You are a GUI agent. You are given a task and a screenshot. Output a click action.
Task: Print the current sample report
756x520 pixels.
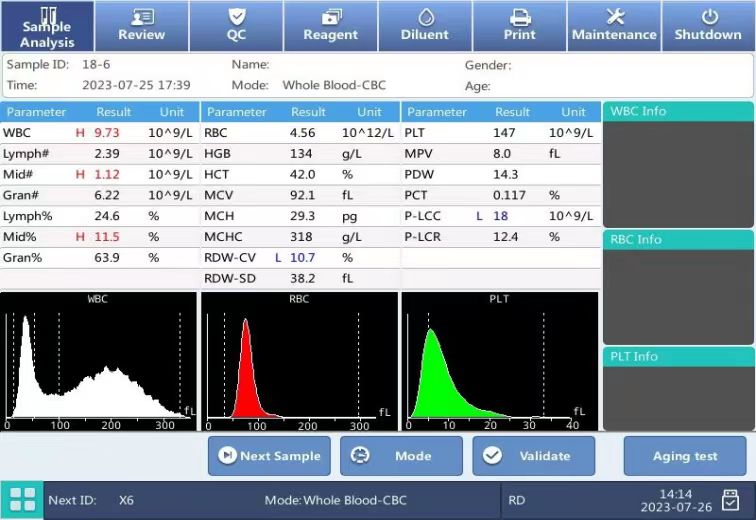click(519, 27)
